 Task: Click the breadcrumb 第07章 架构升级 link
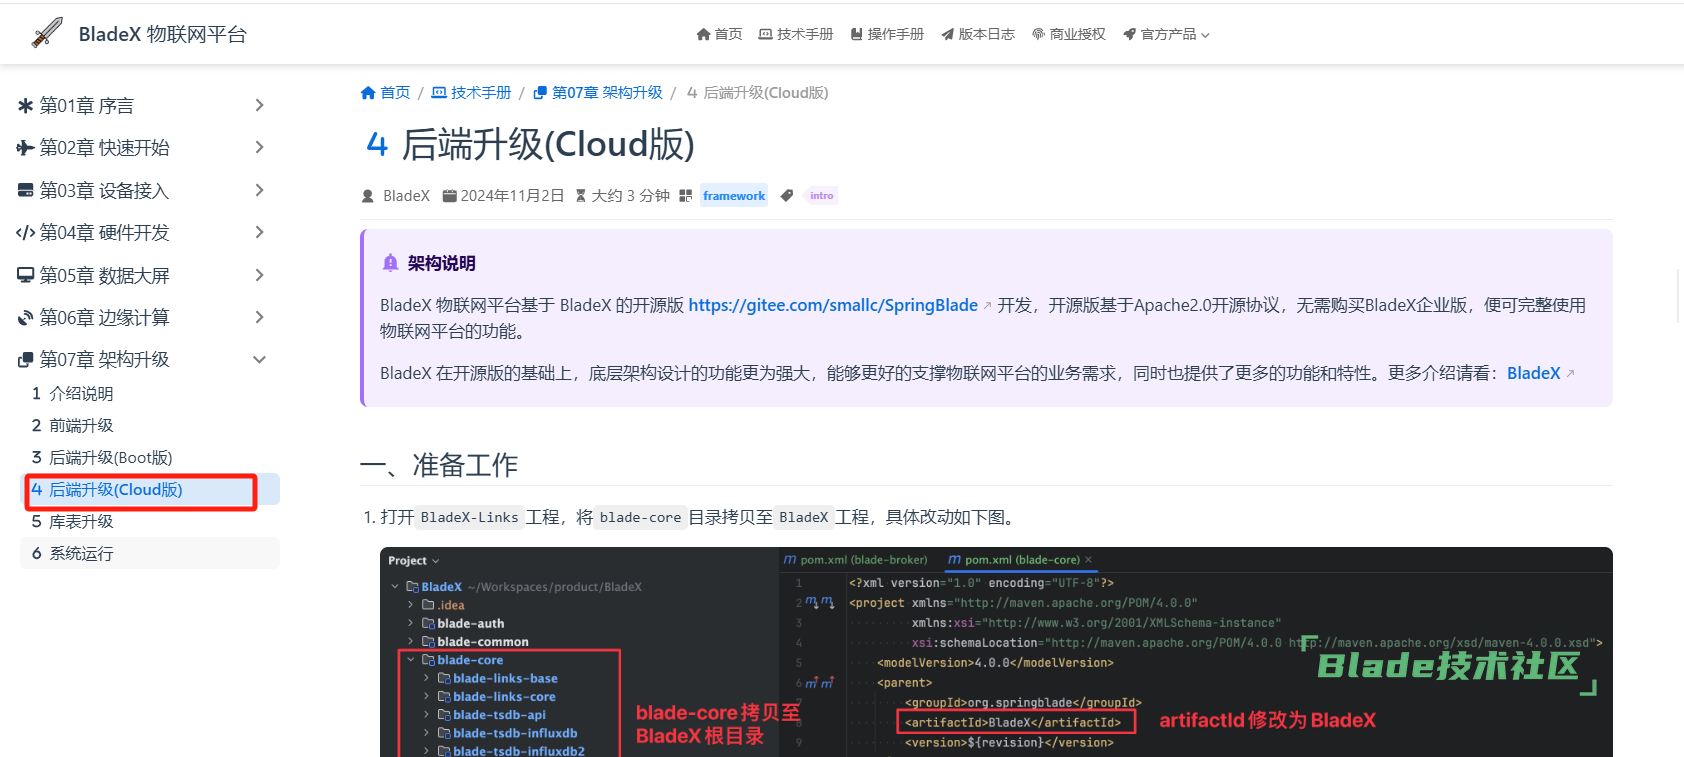tap(598, 93)
